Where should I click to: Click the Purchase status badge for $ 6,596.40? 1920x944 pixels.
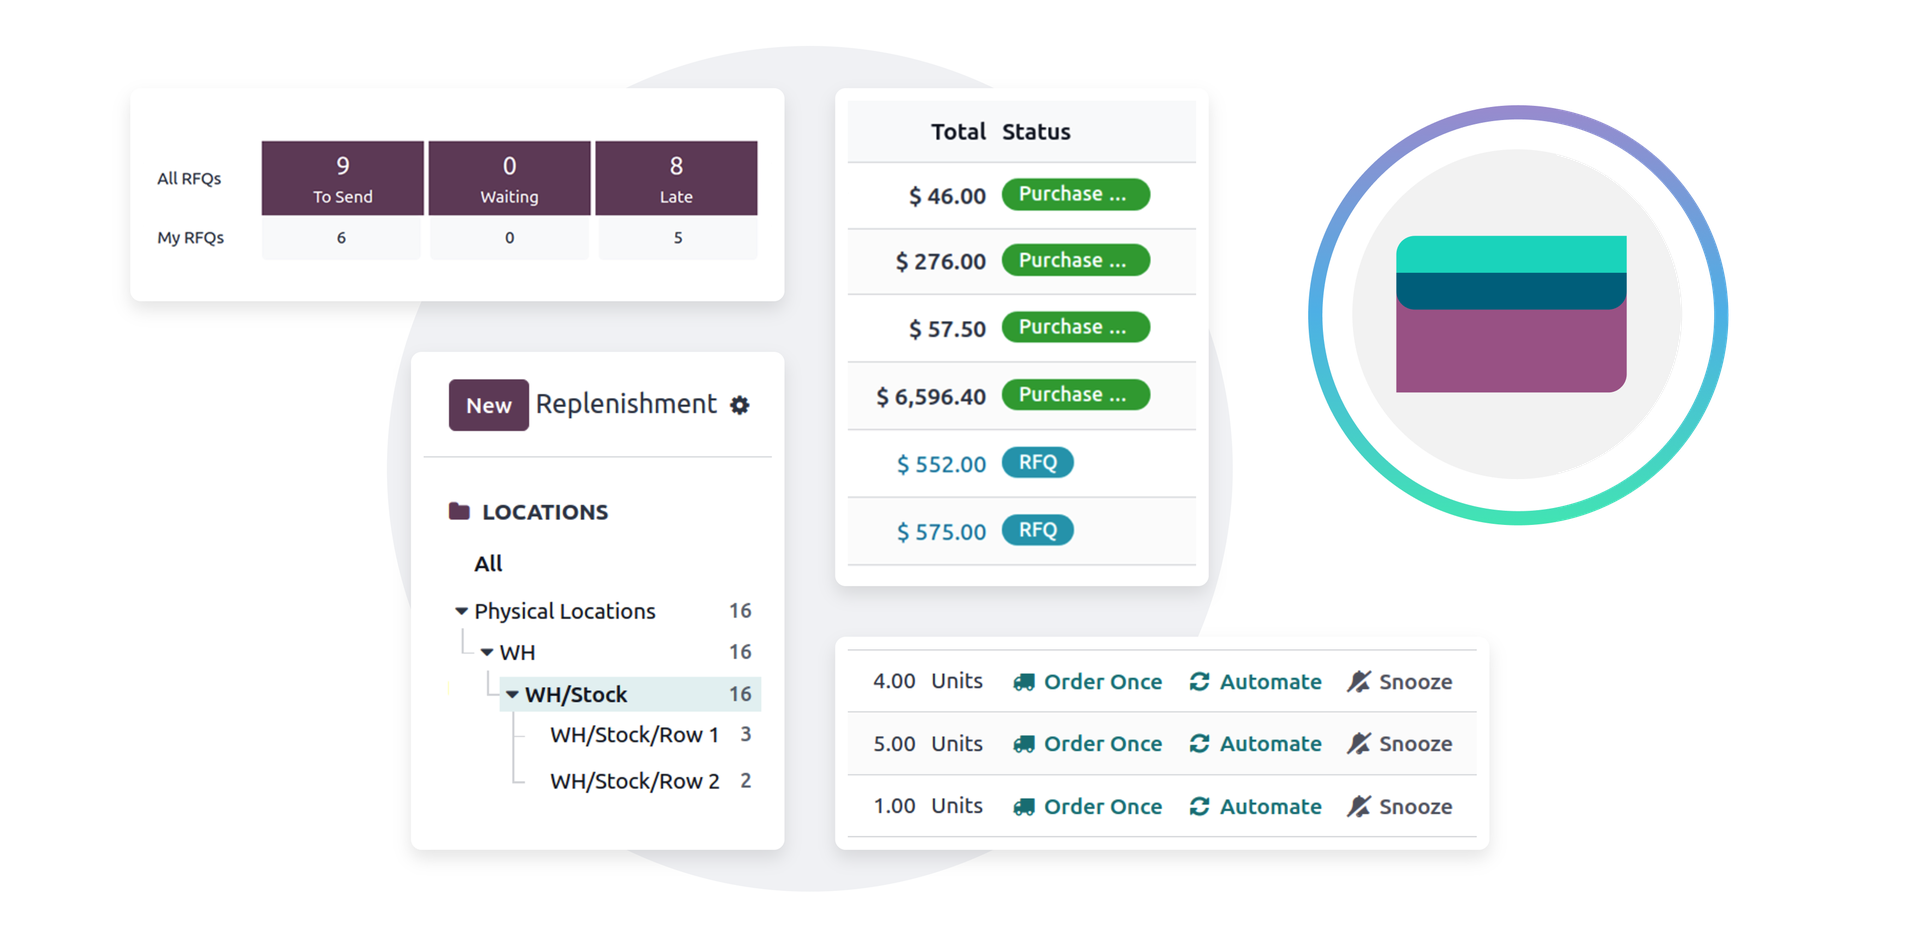[1075, 395]
